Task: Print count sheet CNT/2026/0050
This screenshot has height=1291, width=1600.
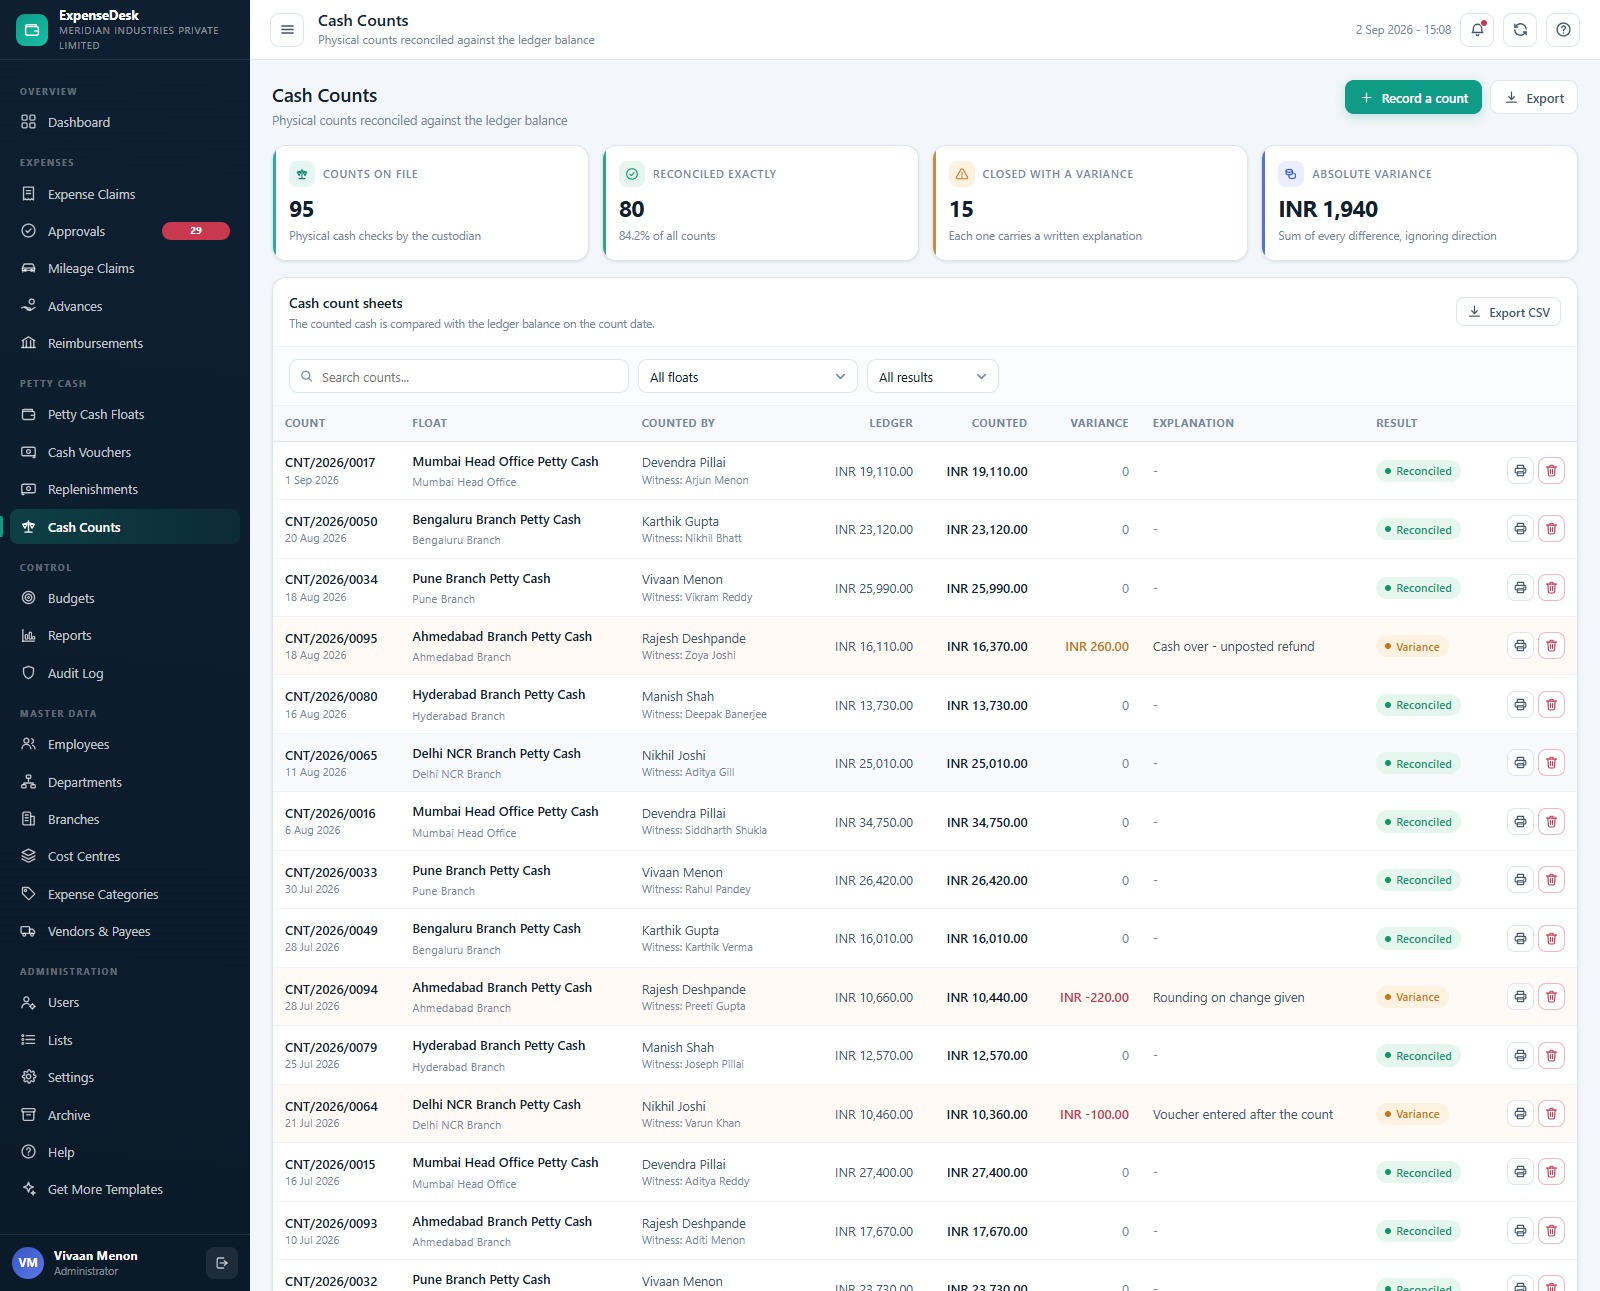Action: pyautogui.click(x=1520, y=529)
